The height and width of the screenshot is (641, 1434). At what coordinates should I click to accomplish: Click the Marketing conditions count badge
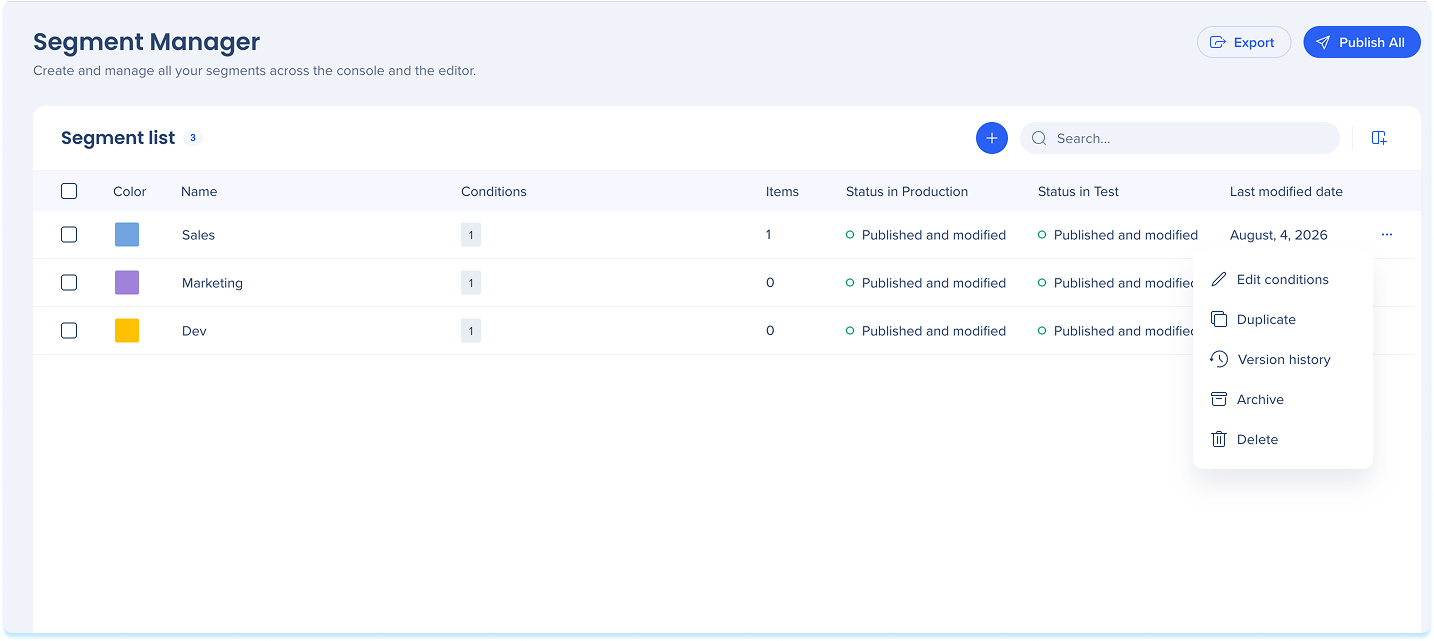(x=471, y=283)
